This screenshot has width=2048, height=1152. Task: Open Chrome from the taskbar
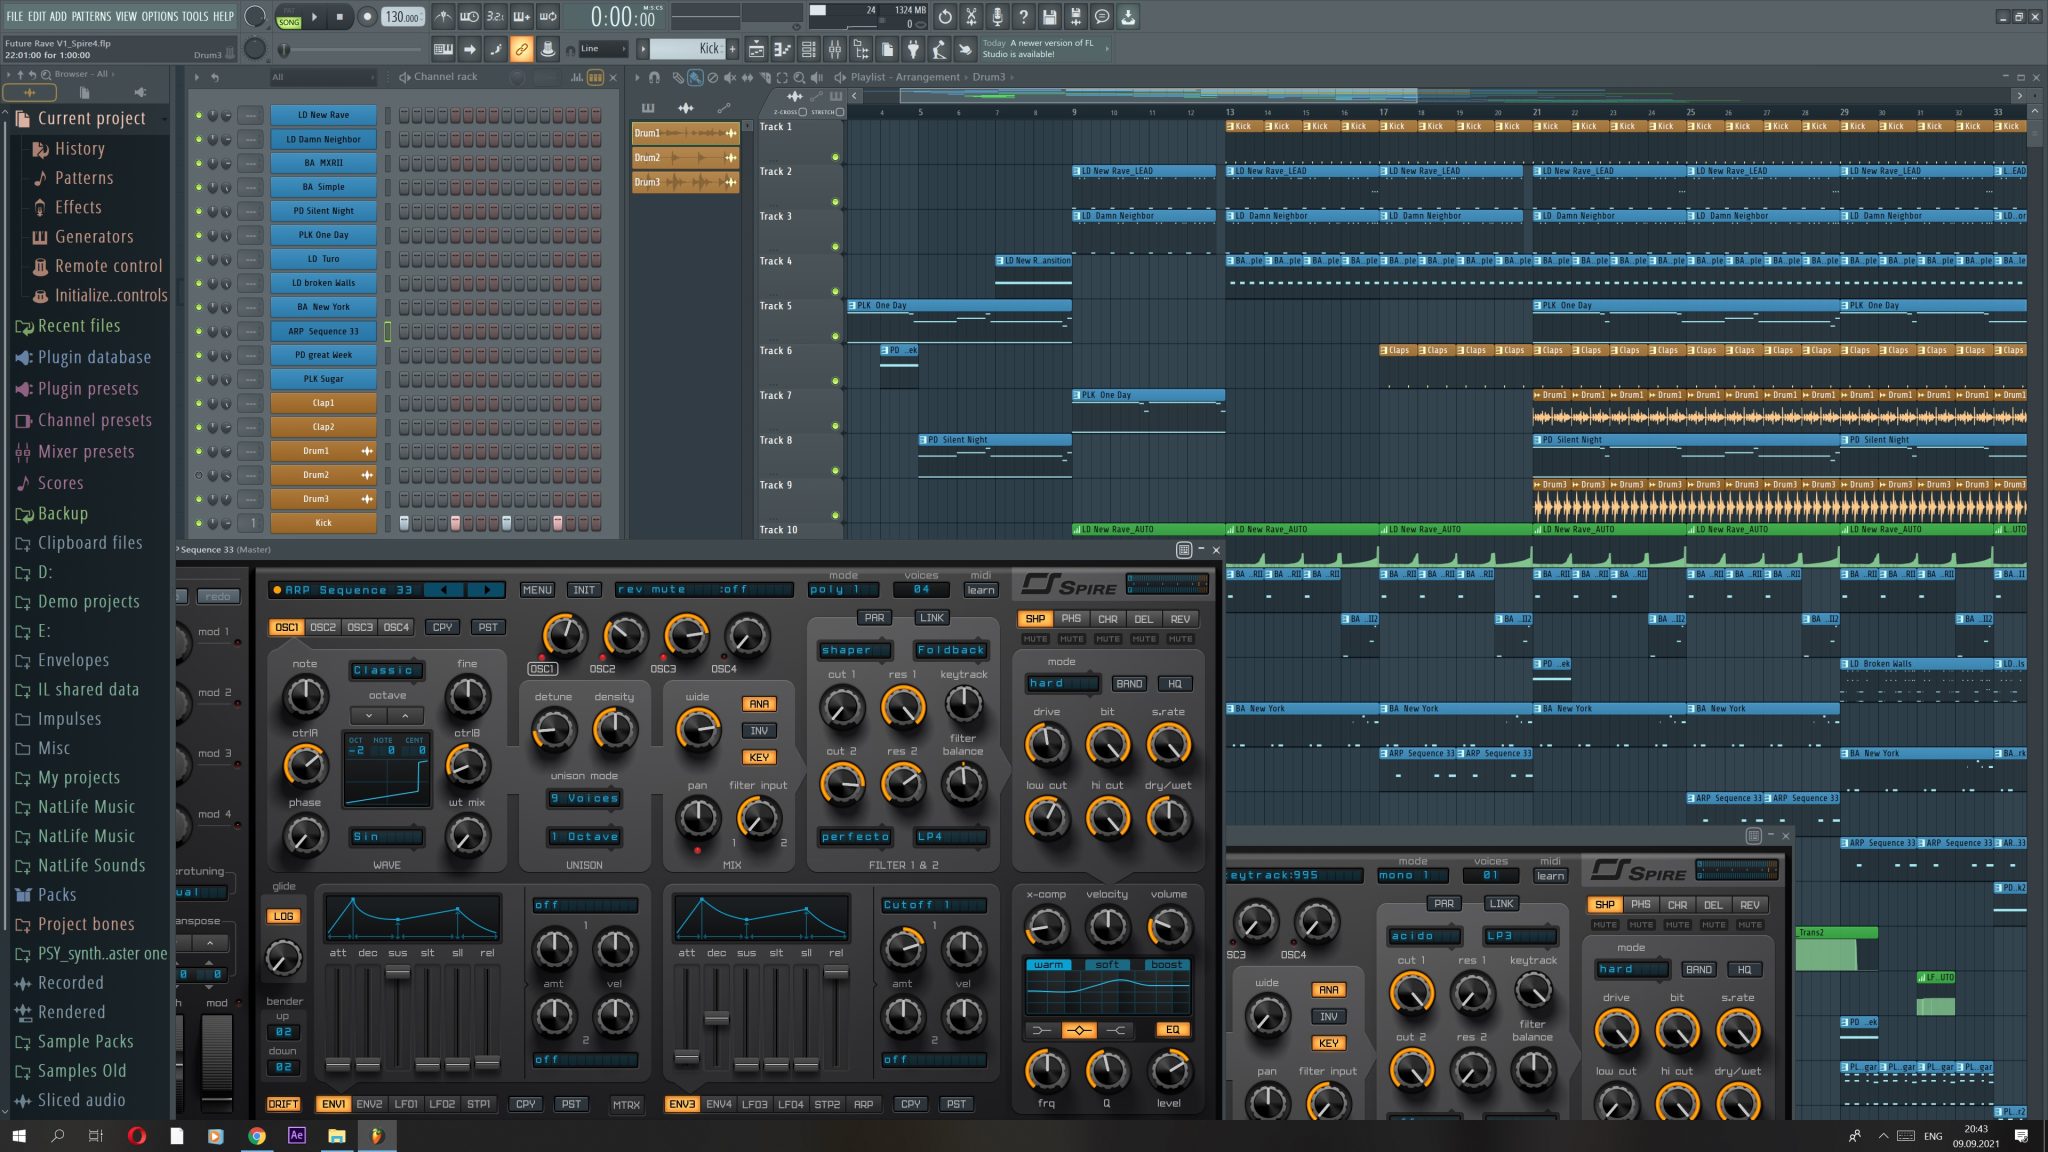[x=257, y=1136]
